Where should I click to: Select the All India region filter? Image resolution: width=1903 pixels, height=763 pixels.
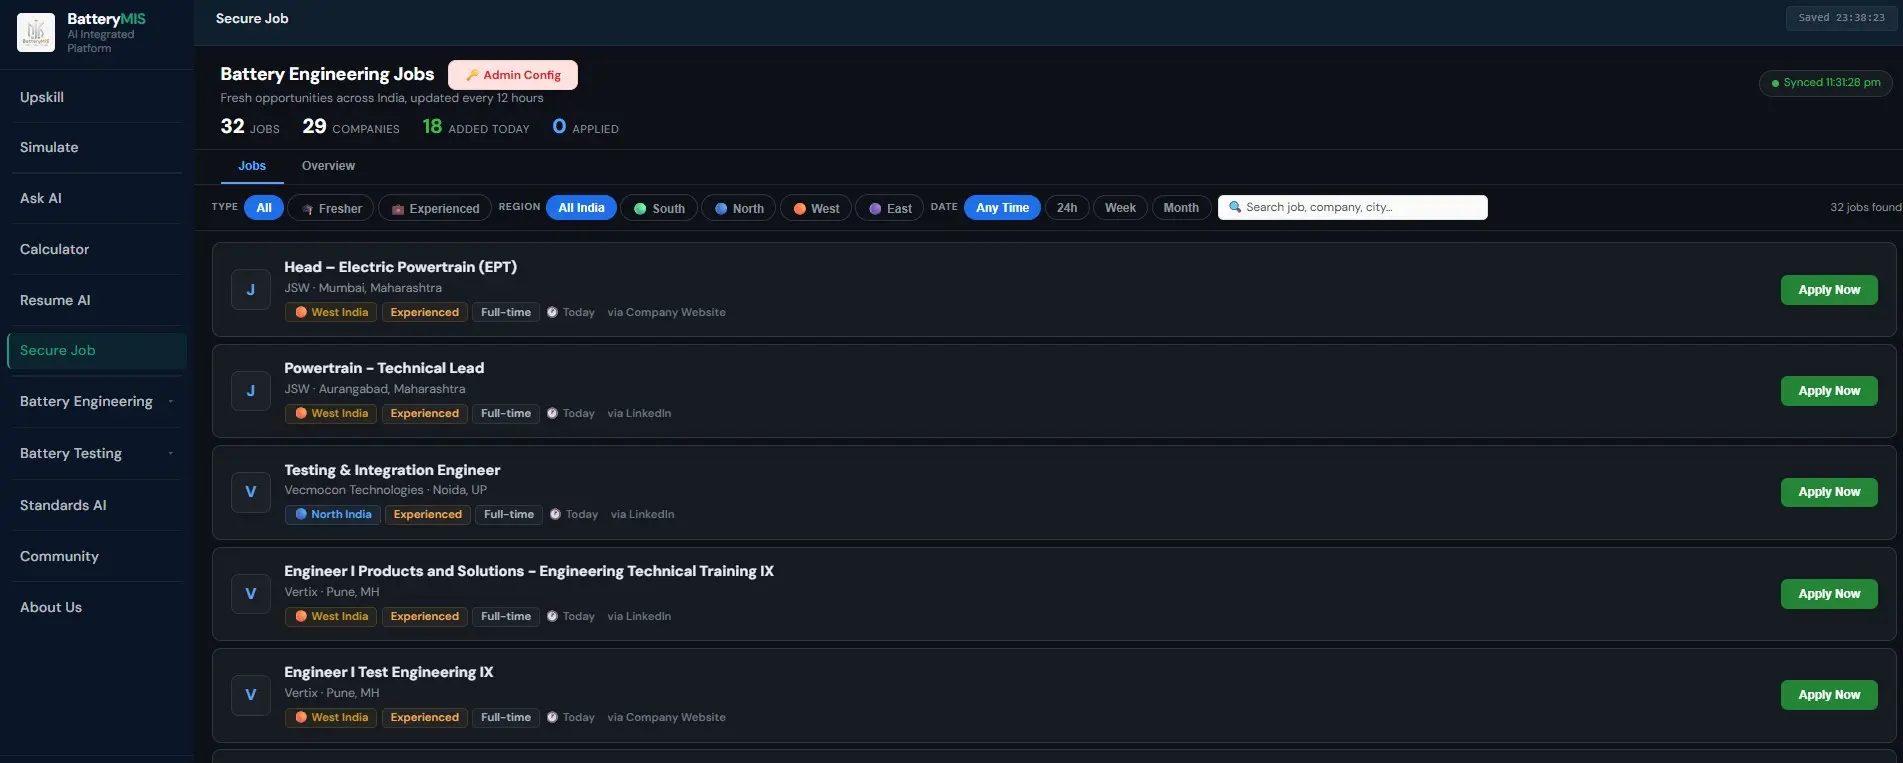click(x=581, y=208)
